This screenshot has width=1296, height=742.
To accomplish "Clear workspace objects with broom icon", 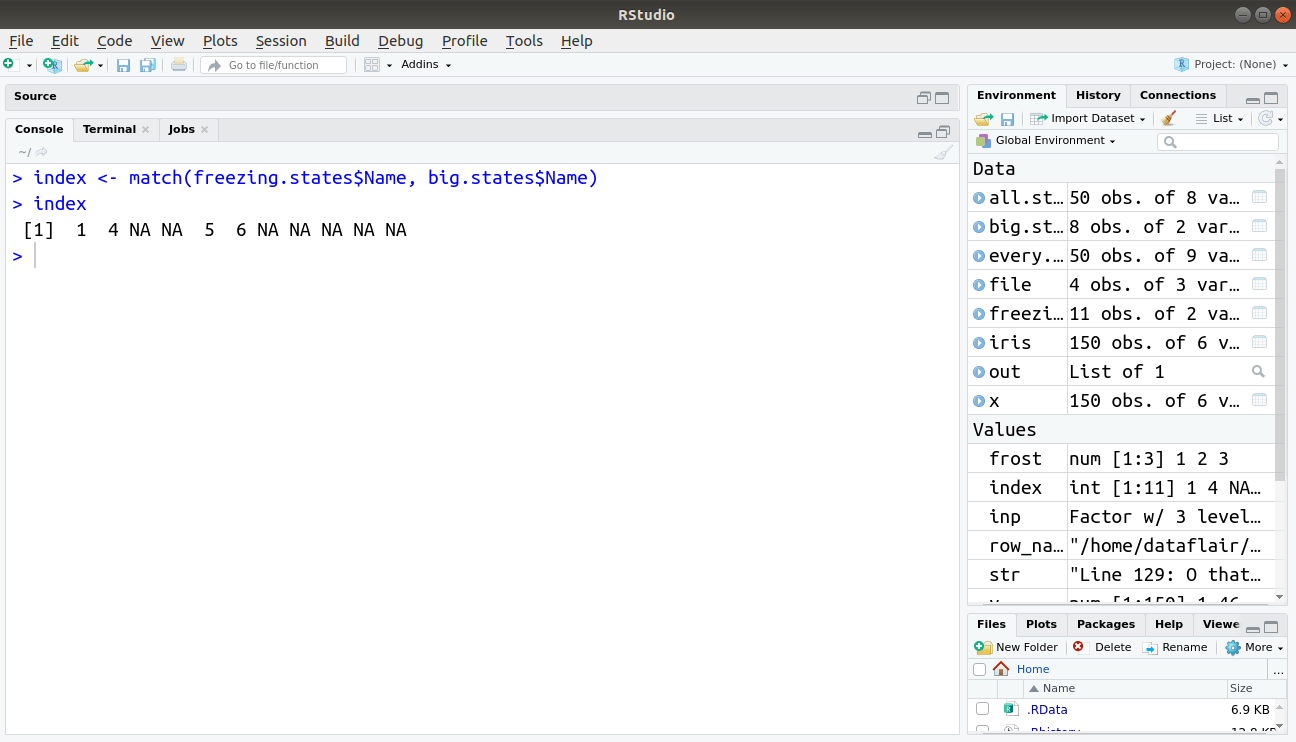I will click(x=1168, y=118).
